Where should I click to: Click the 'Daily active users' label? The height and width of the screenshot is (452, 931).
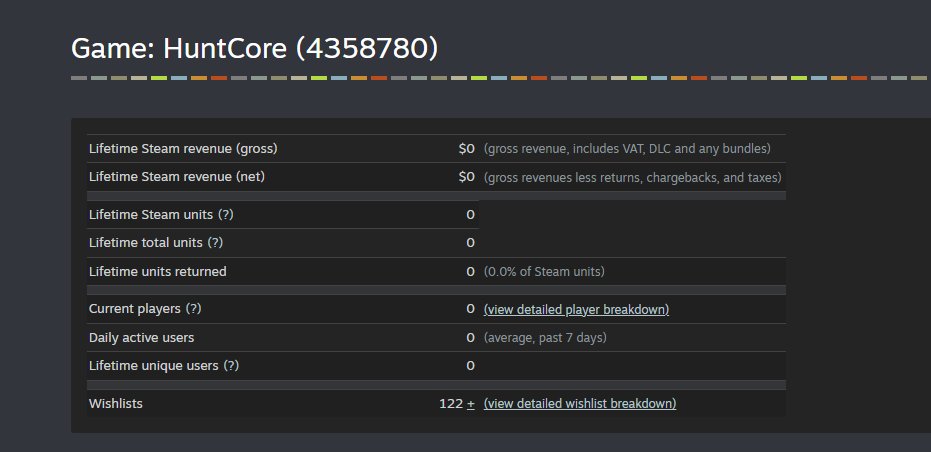(x=141, y=337)
